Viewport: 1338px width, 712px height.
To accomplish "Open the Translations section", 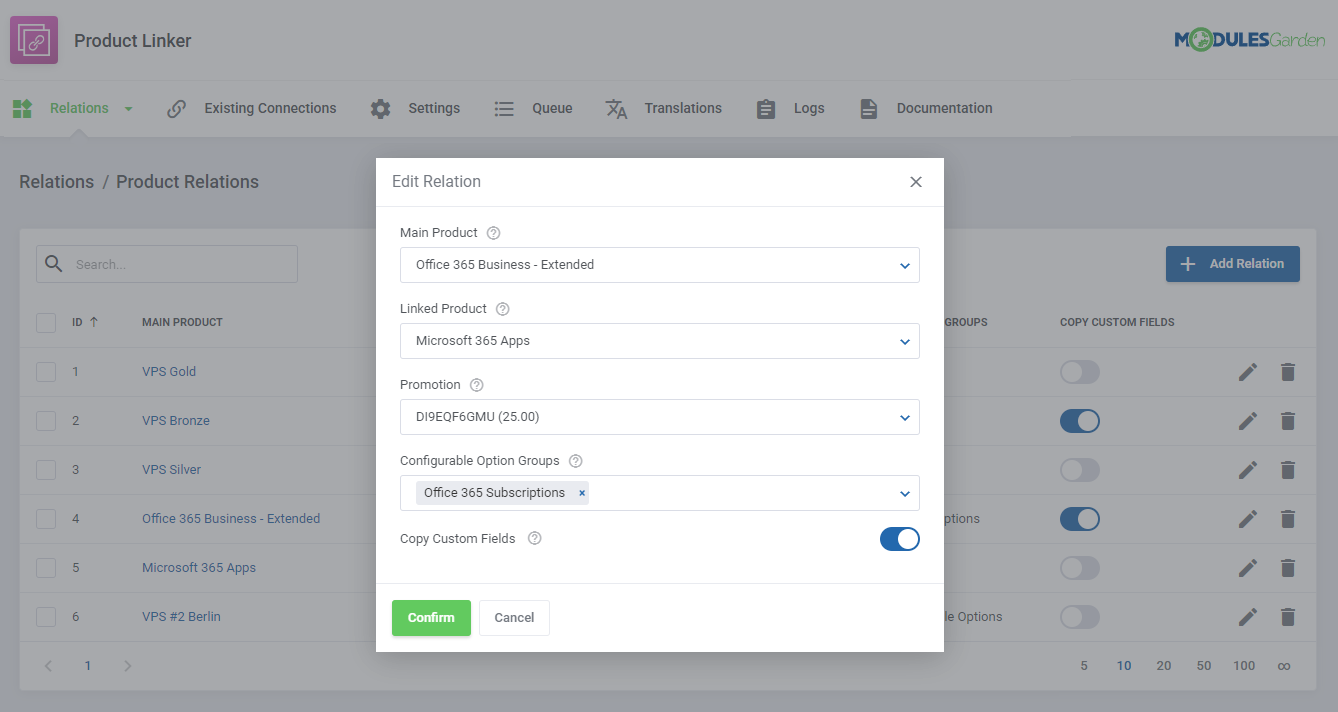I will tap(663, 108).
